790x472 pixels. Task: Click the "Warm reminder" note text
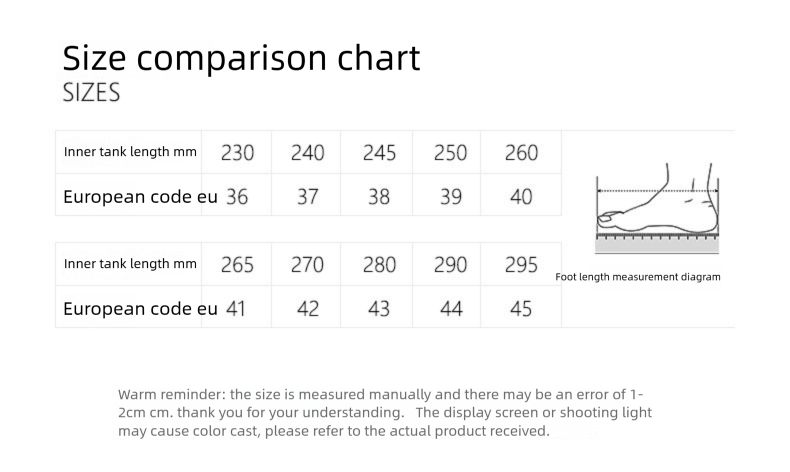click(x=385, y=413)
